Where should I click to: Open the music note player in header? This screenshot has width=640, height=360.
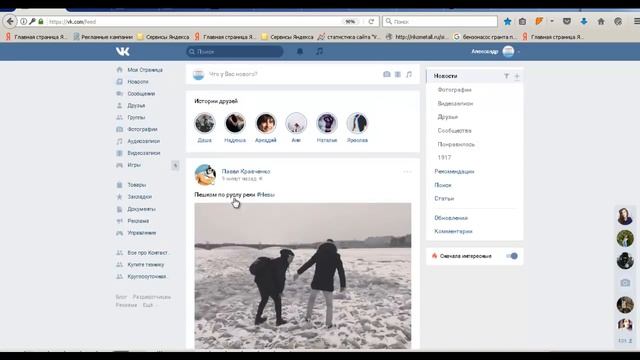point(320,51)
